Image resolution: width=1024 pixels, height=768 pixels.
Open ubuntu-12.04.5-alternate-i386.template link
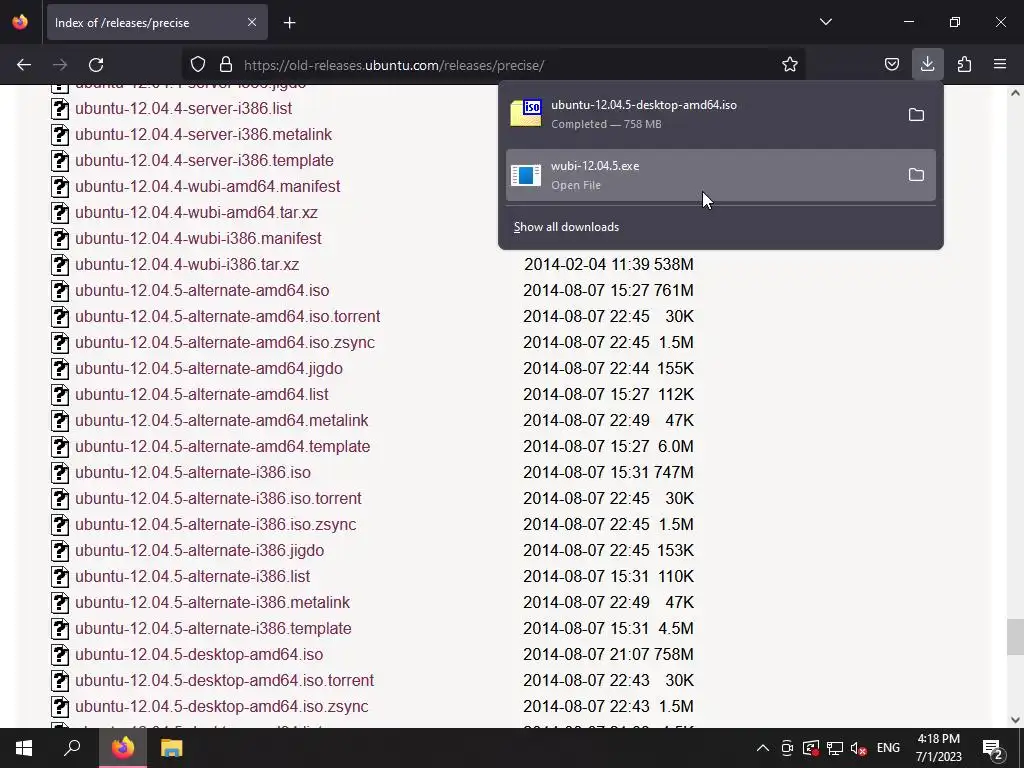[x=213, y=628]
